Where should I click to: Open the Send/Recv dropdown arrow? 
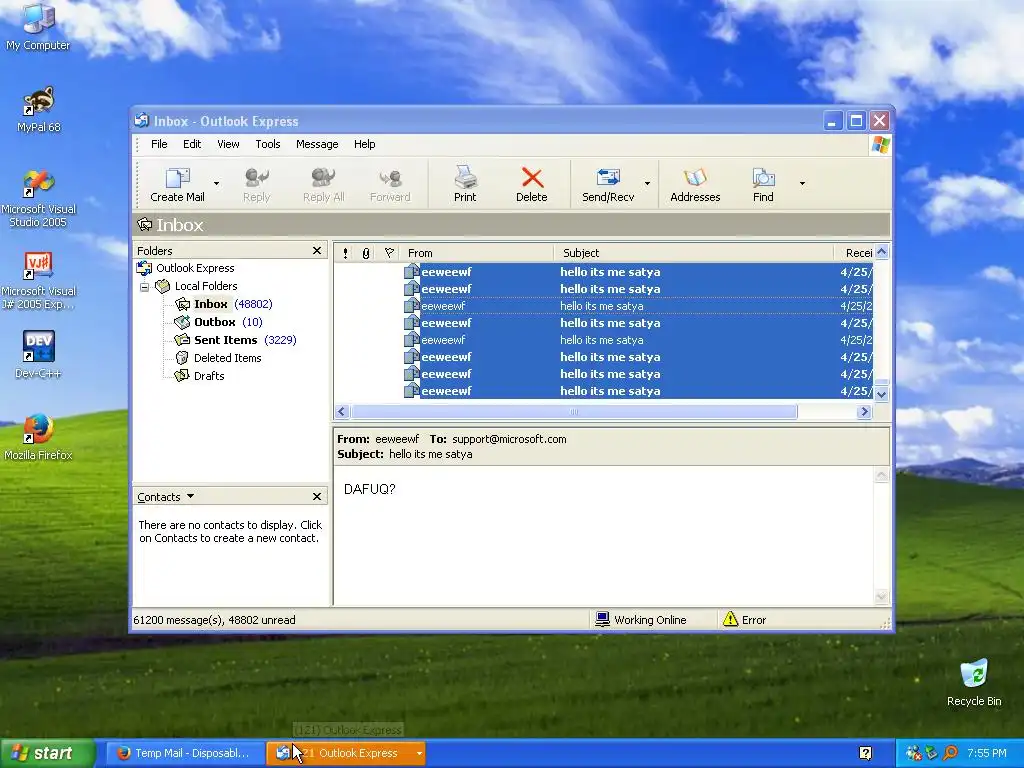647,183
